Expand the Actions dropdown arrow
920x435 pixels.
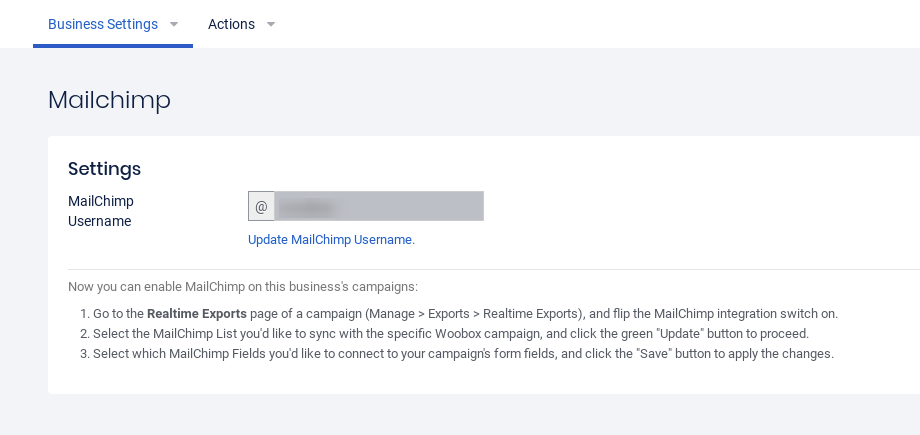[271, 24]
